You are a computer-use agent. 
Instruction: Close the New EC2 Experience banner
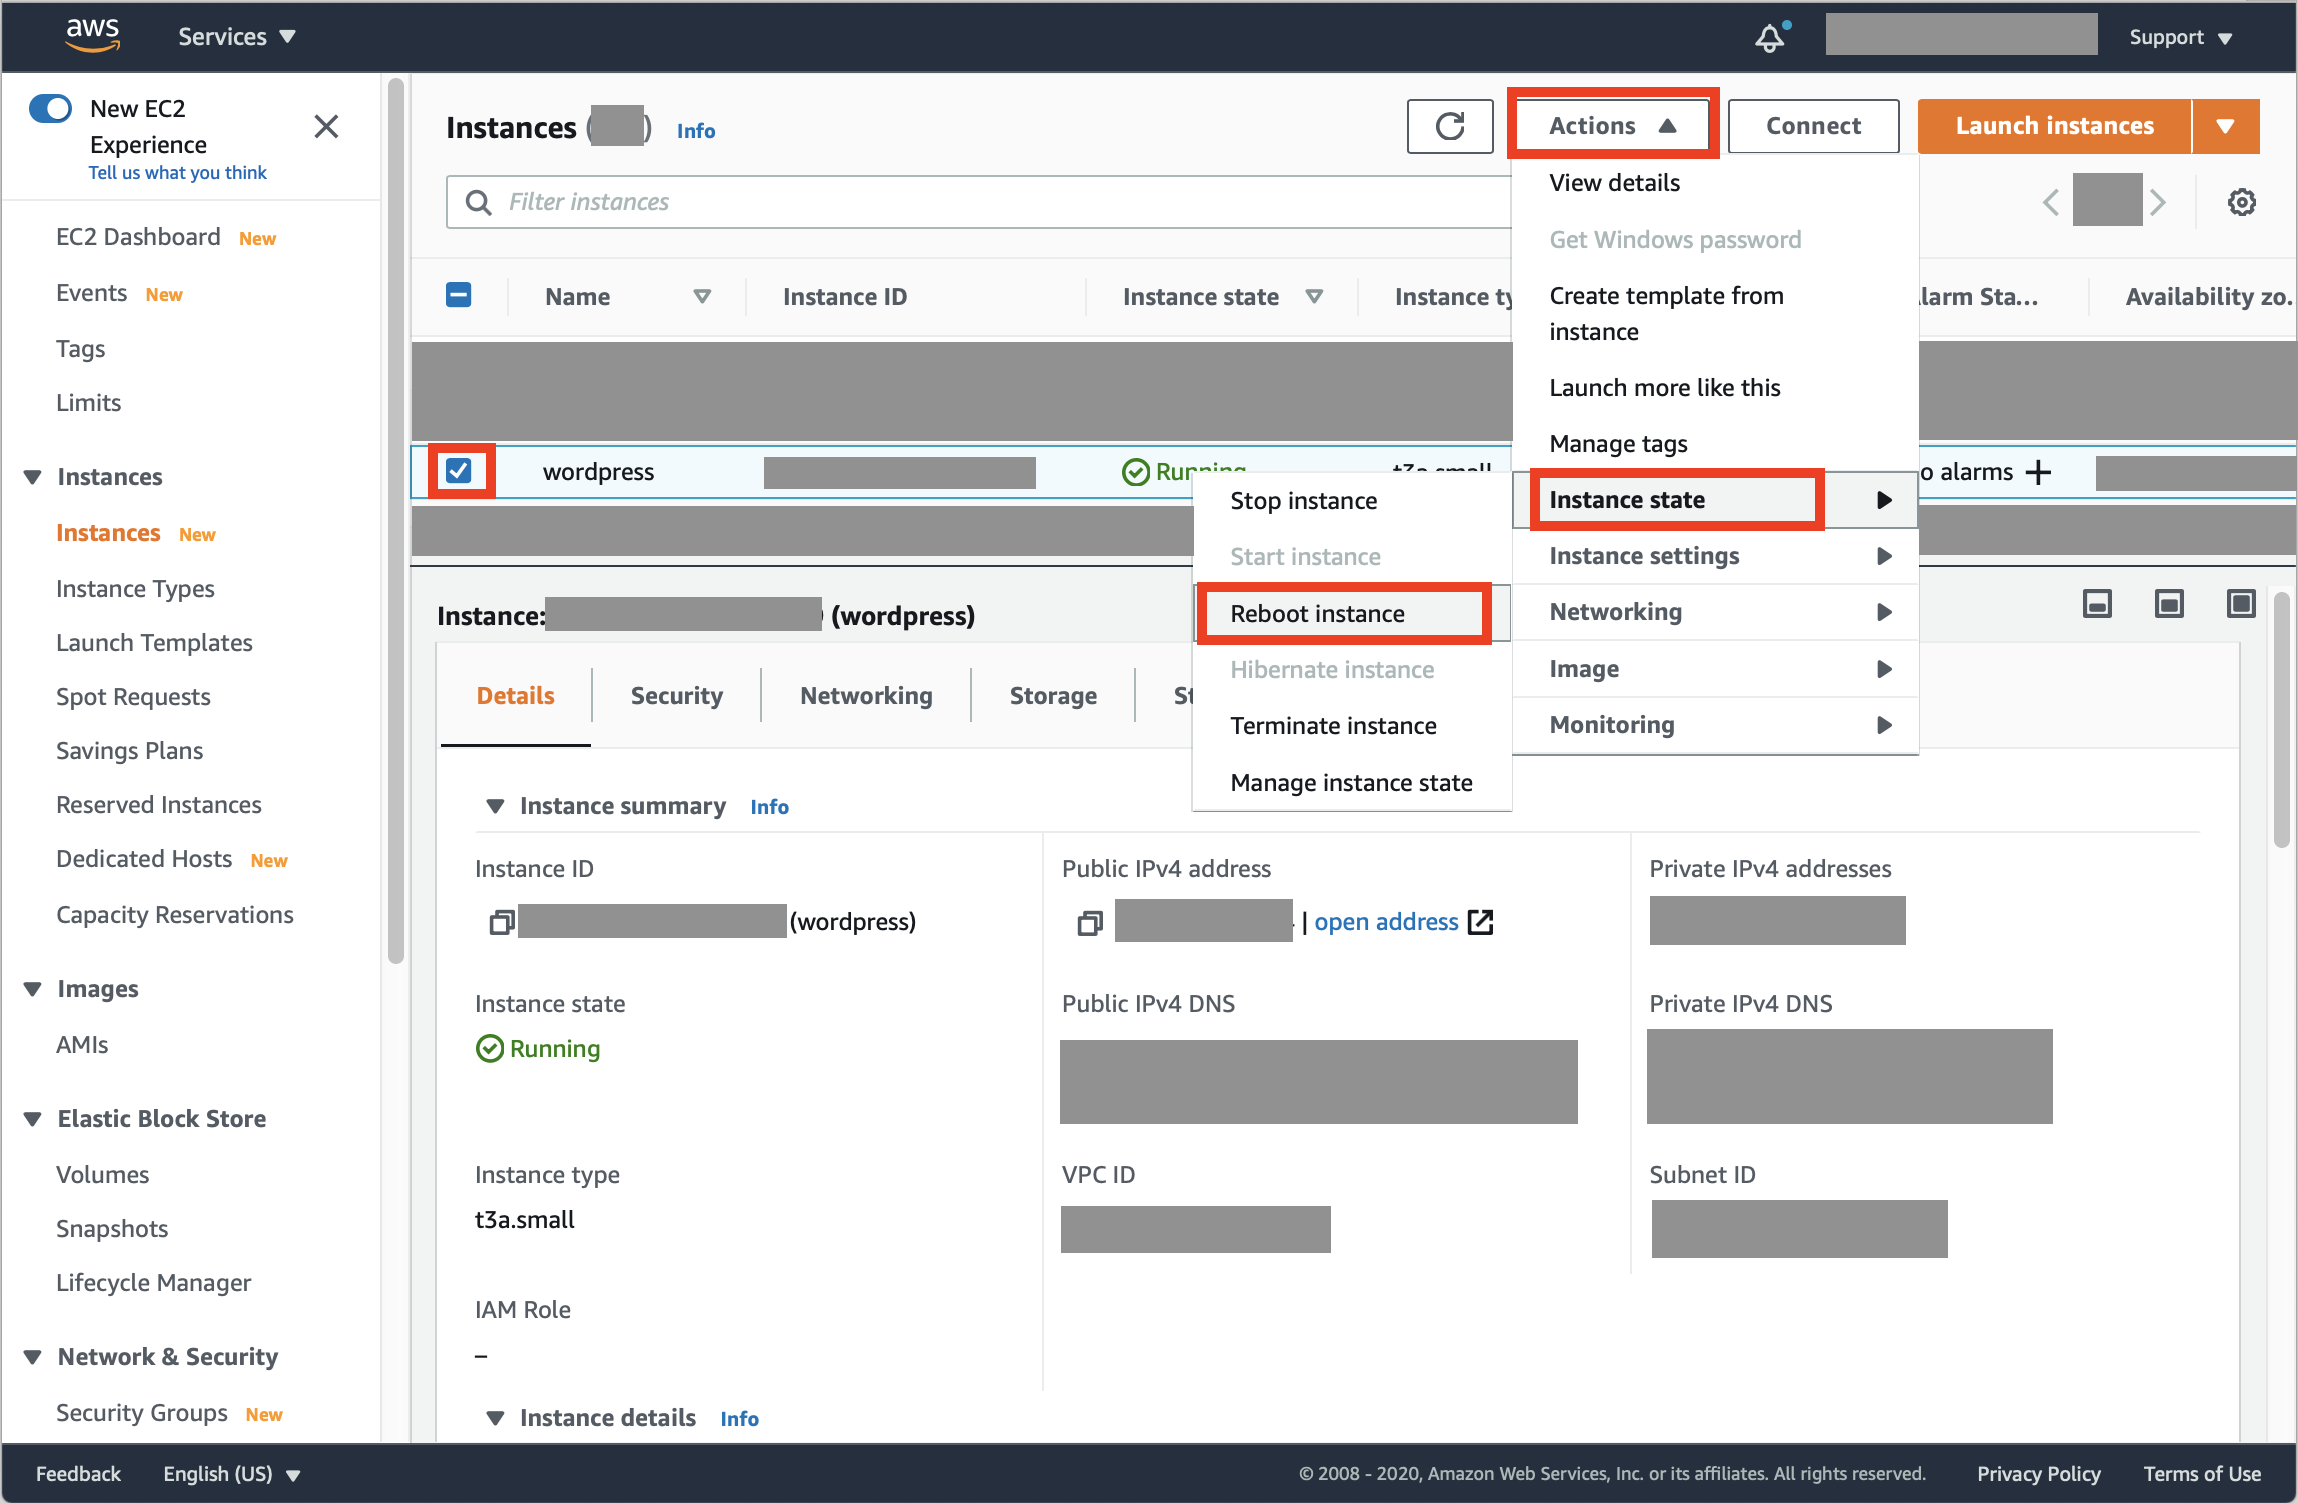pos(326,127)
